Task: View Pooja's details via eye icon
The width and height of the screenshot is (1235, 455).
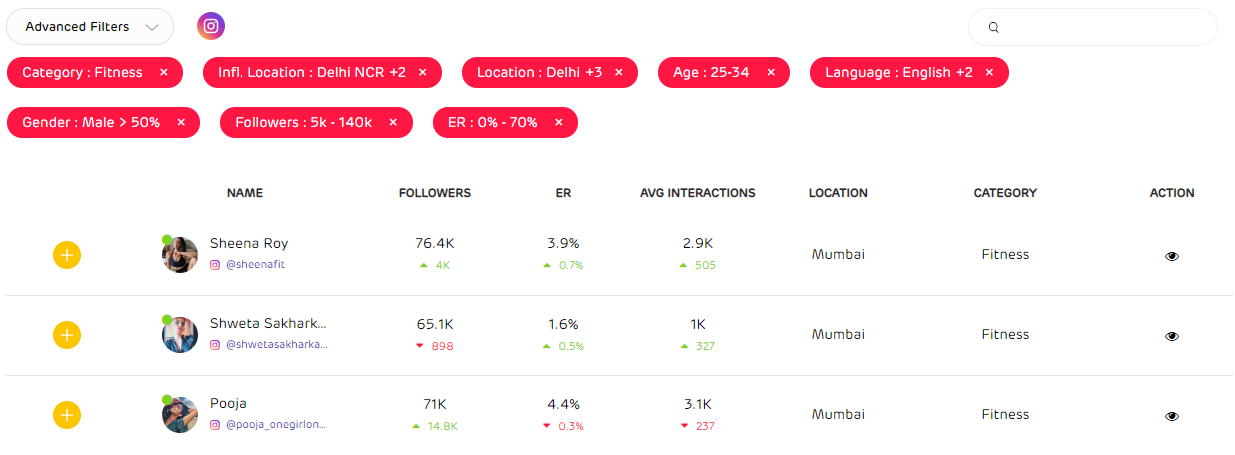Action: coord(1172,416)
